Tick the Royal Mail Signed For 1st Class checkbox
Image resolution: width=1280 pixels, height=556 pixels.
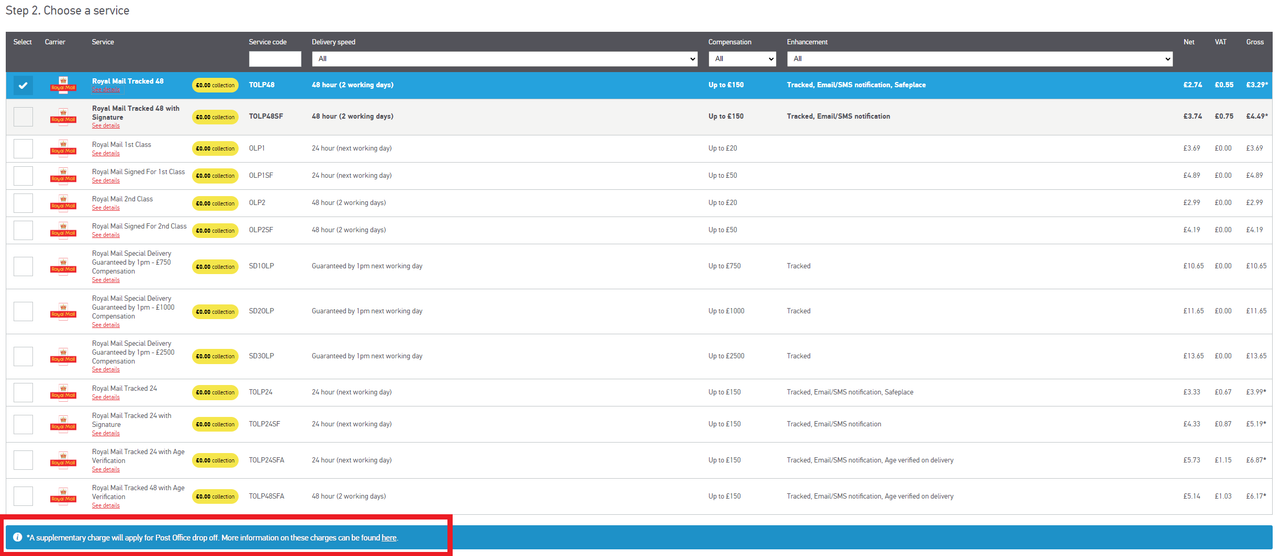(23, 175)
